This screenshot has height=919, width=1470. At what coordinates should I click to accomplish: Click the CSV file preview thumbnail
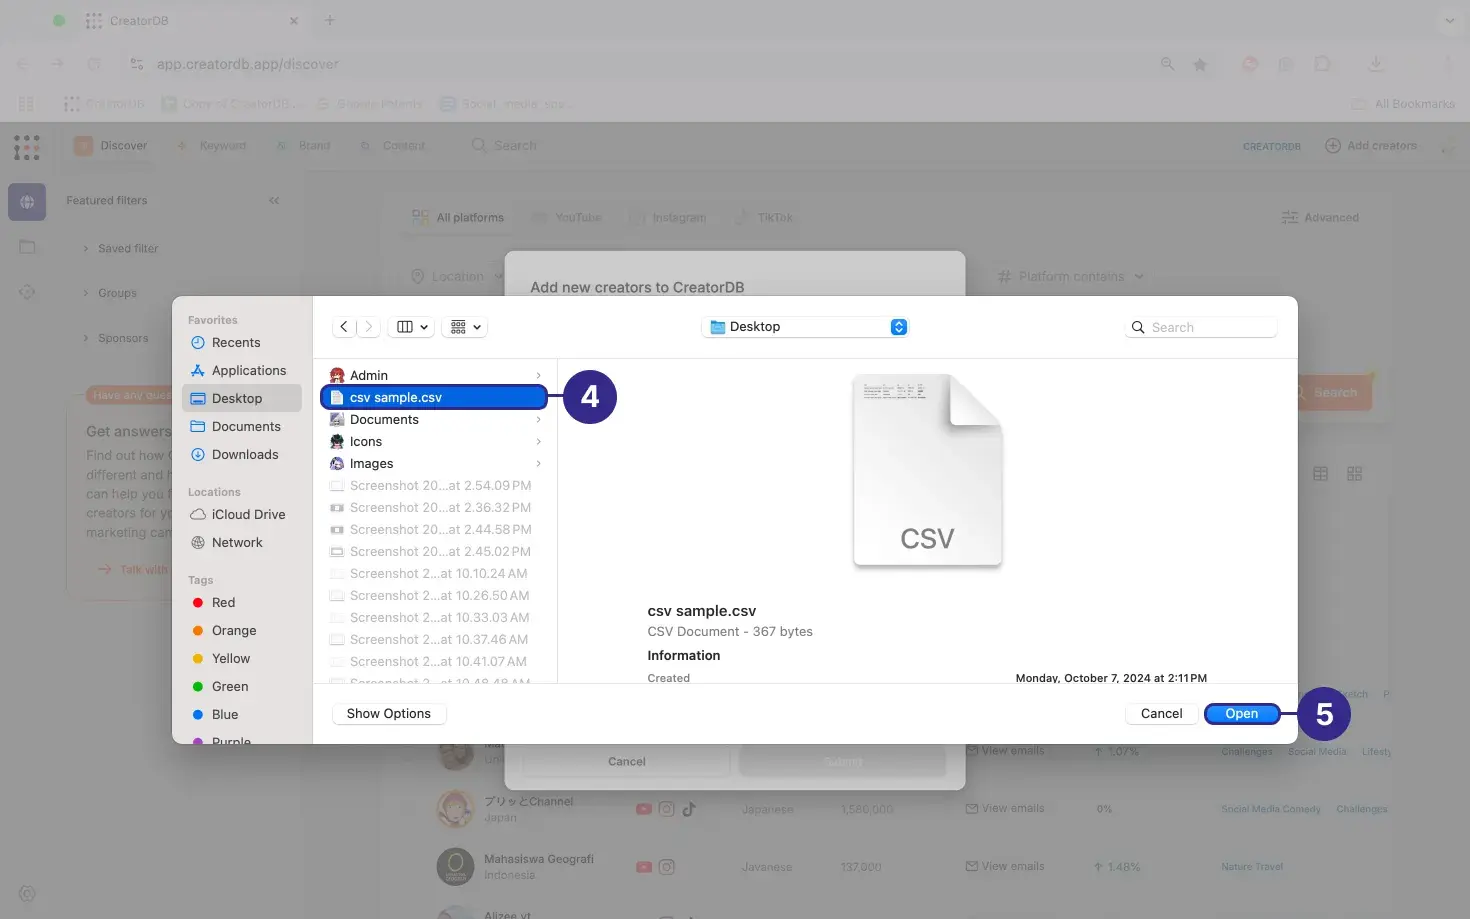(x=927, y=470)
